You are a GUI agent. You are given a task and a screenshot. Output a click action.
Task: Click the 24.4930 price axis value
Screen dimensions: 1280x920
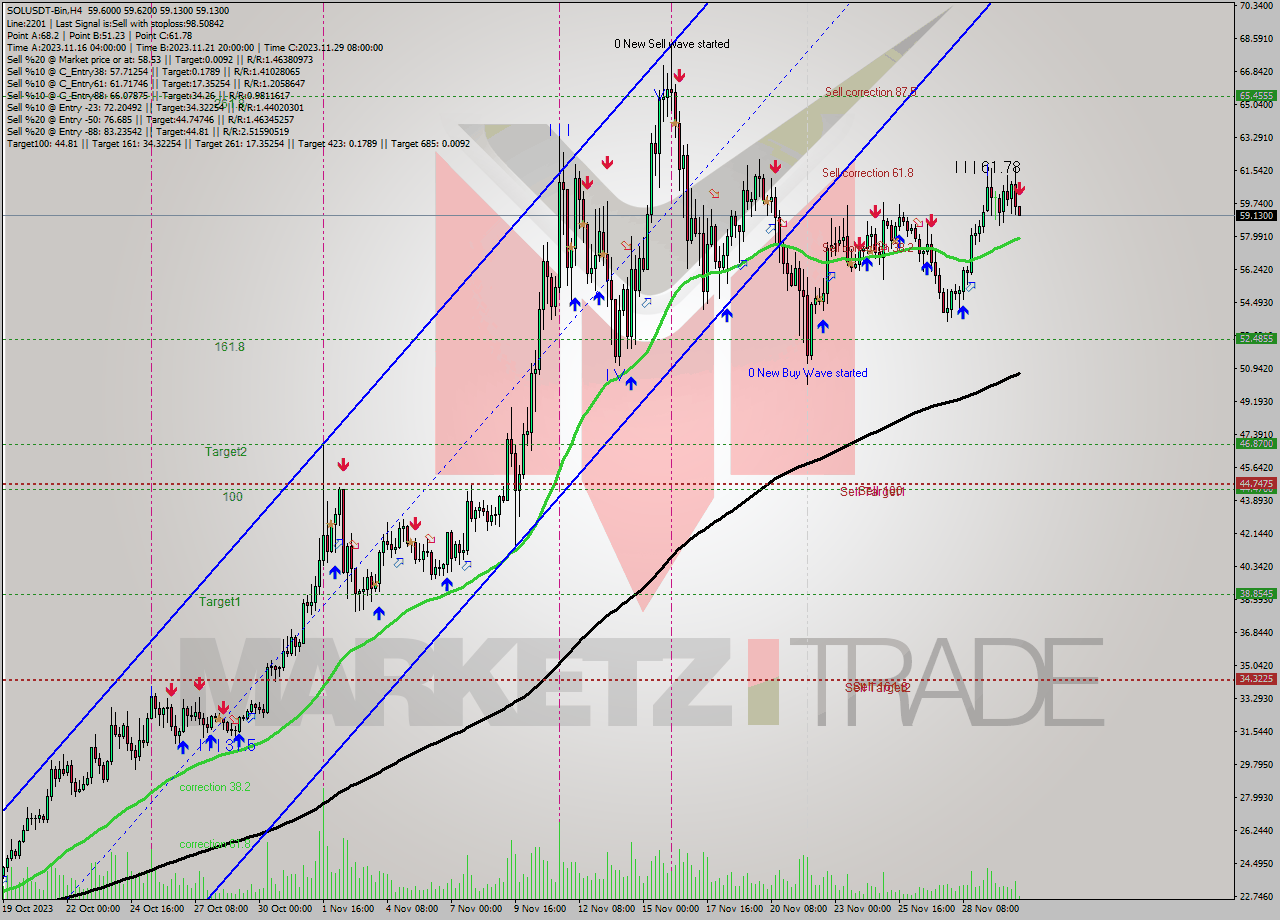coord(1256,864)
